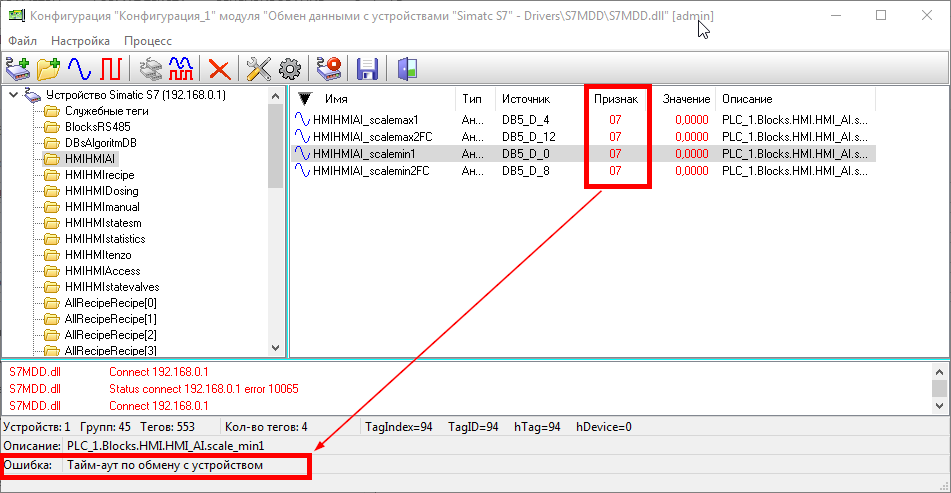
Task: Collapse the Simatic S7 device tree node
Action: (12, 95)
